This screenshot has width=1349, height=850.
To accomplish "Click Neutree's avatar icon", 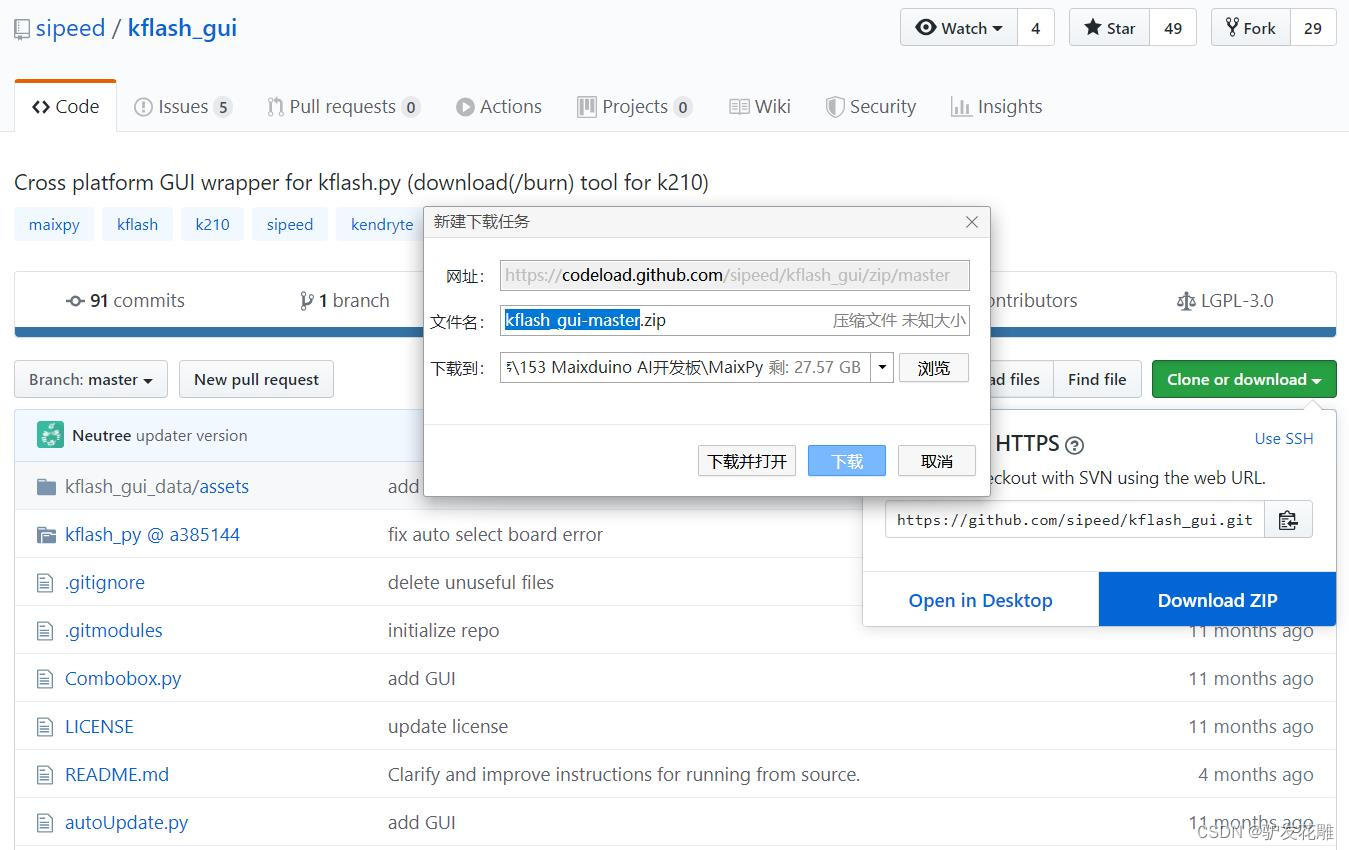I will (50, 435).
